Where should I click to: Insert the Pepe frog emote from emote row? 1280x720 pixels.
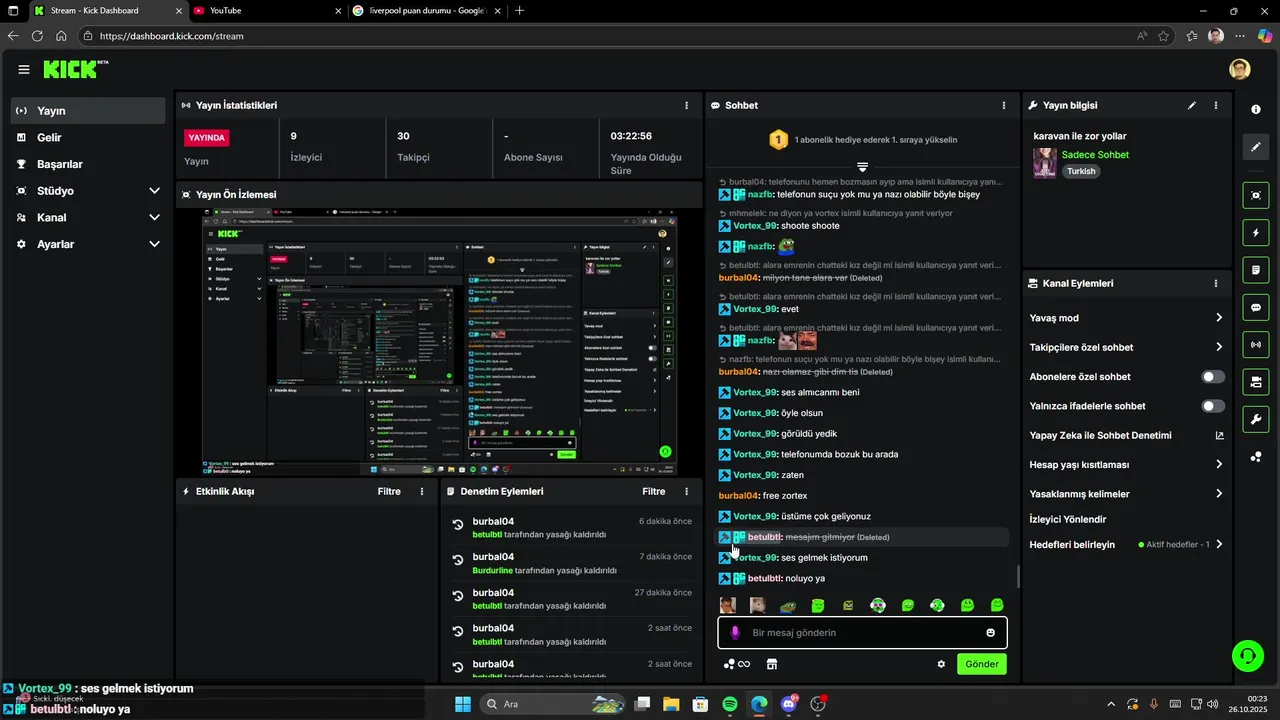click(788, 605)
